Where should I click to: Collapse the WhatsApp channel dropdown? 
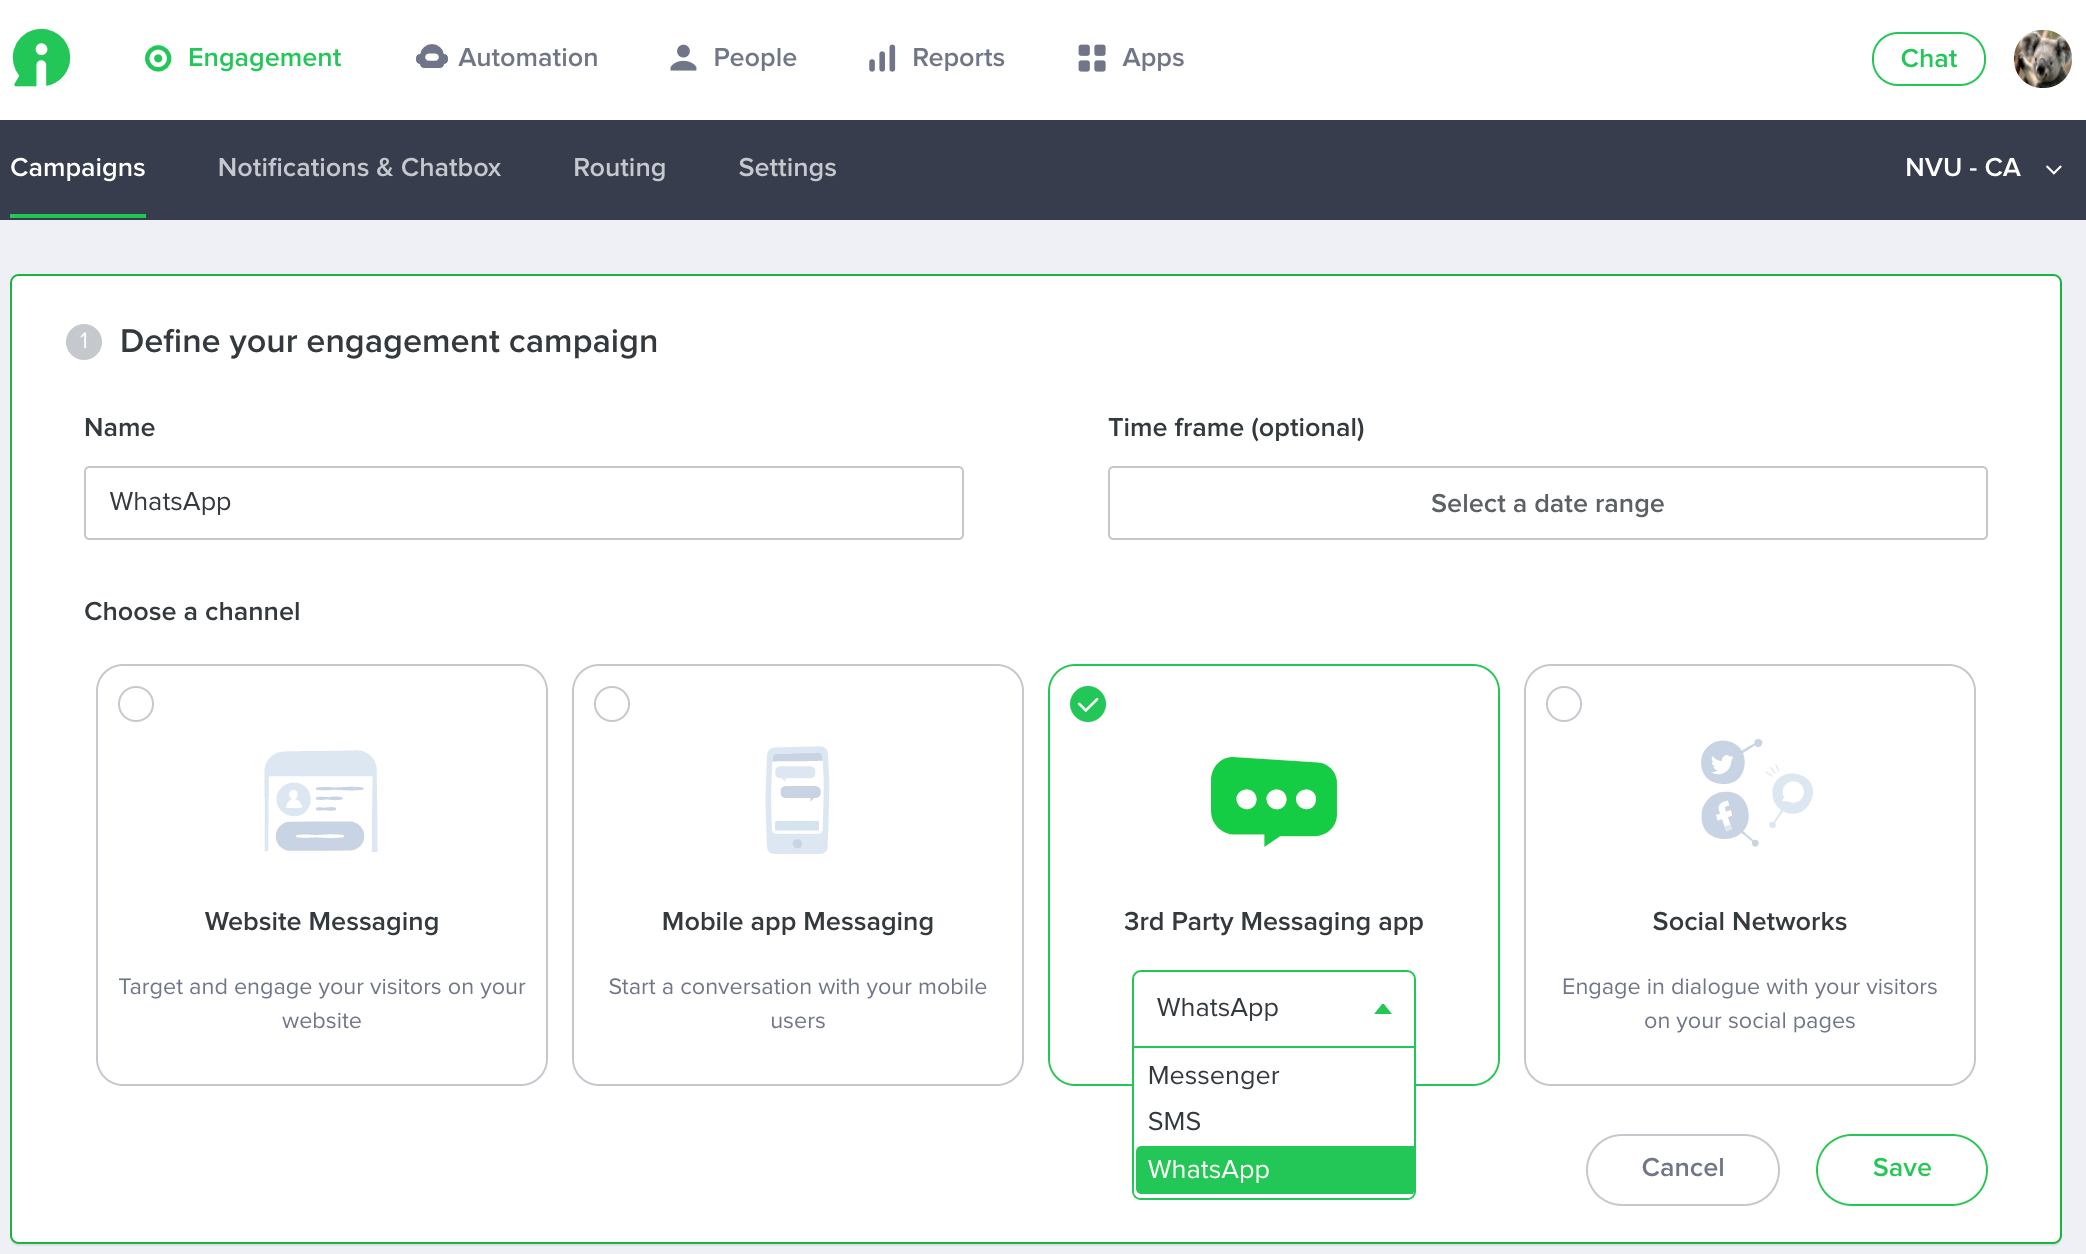1273,1008
